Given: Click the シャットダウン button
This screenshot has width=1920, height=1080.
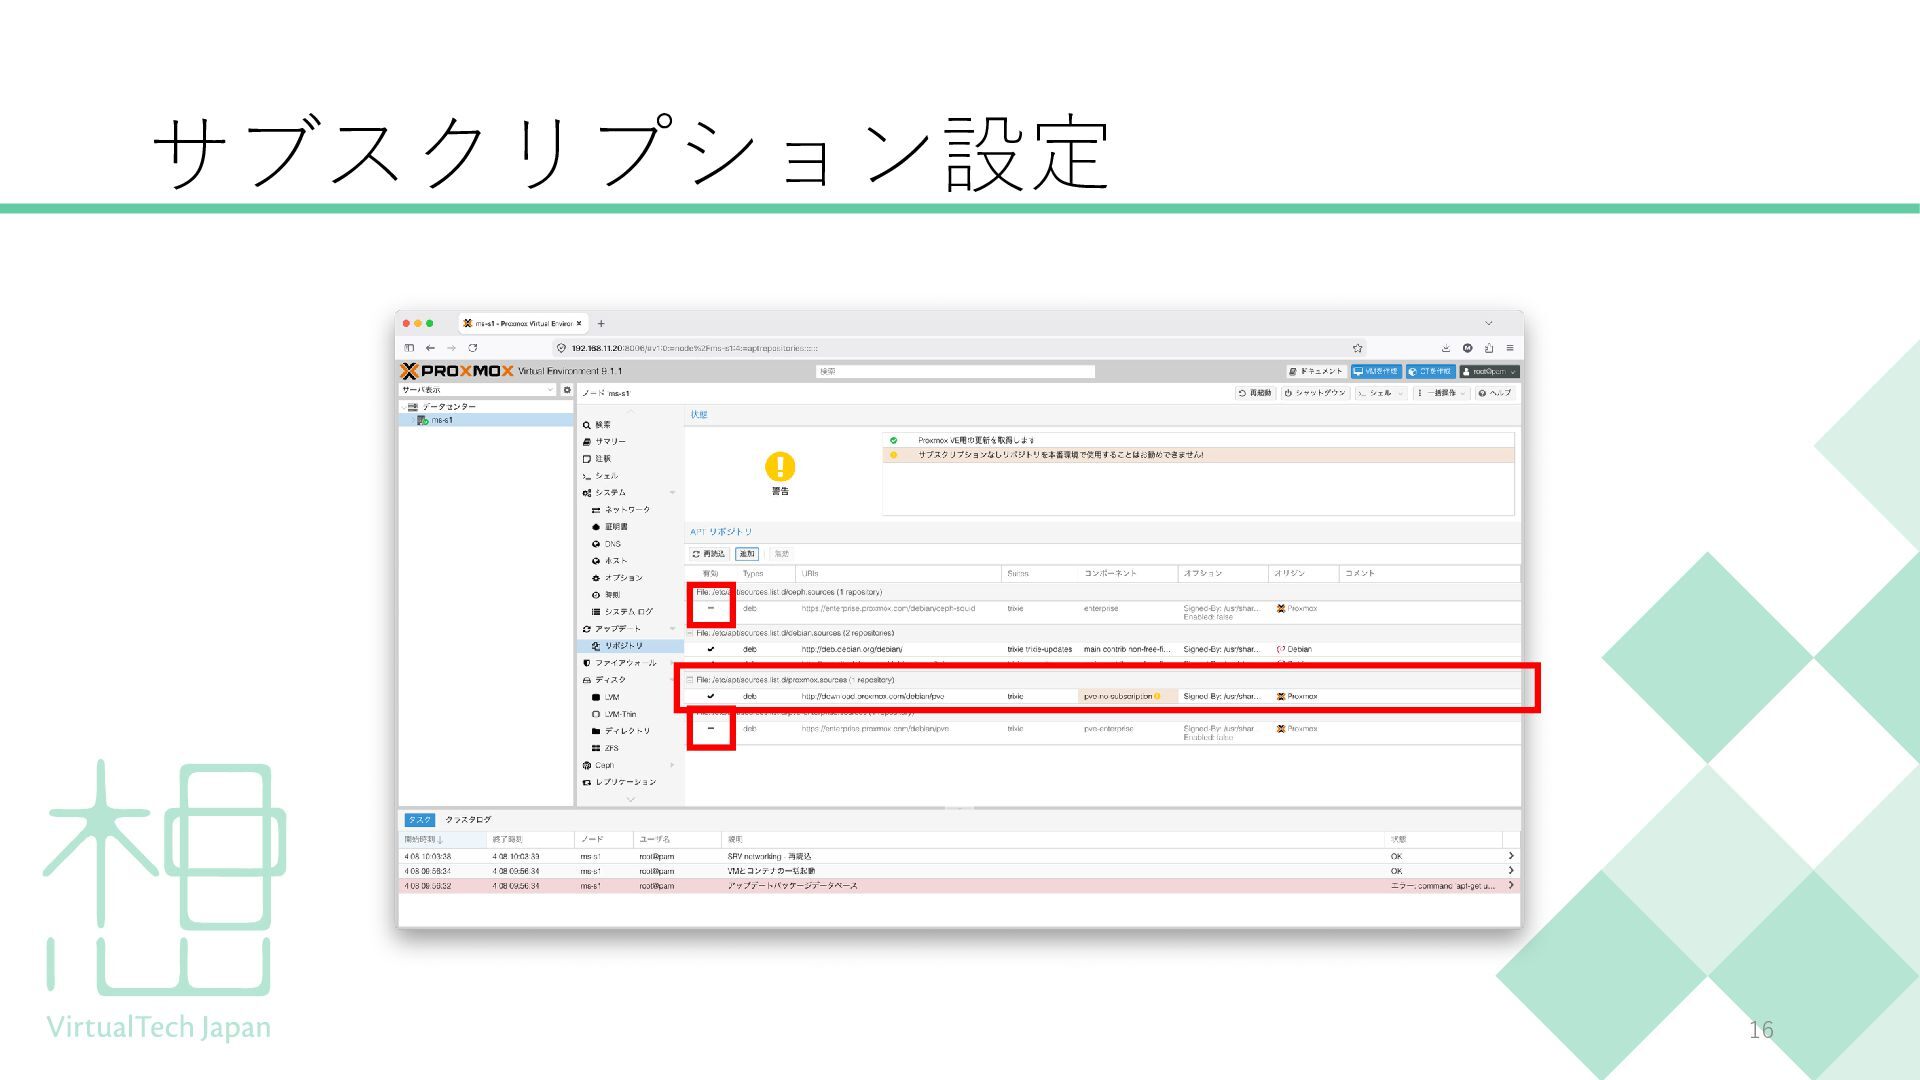Looking at the screenshot, I should point(1315,393).
